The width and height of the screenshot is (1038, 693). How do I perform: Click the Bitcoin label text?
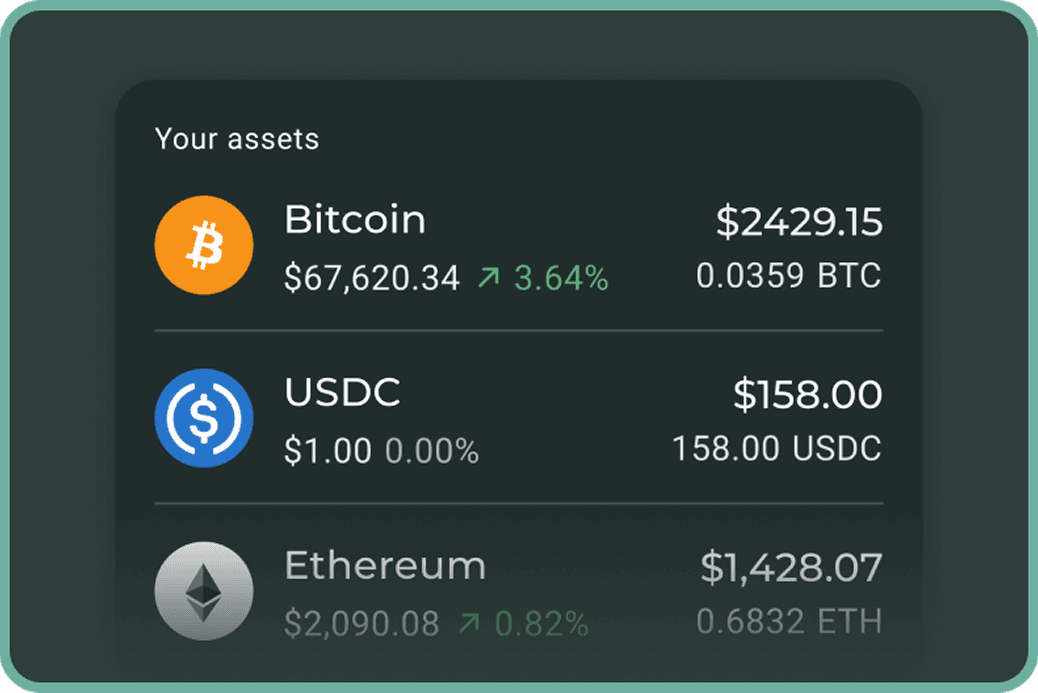pyautogui.click(x=355, y=220)
